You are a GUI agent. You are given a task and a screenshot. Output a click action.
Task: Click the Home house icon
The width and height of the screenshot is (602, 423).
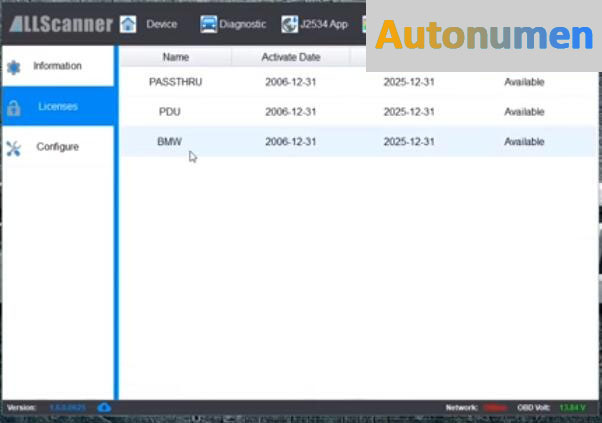(128, 24)
